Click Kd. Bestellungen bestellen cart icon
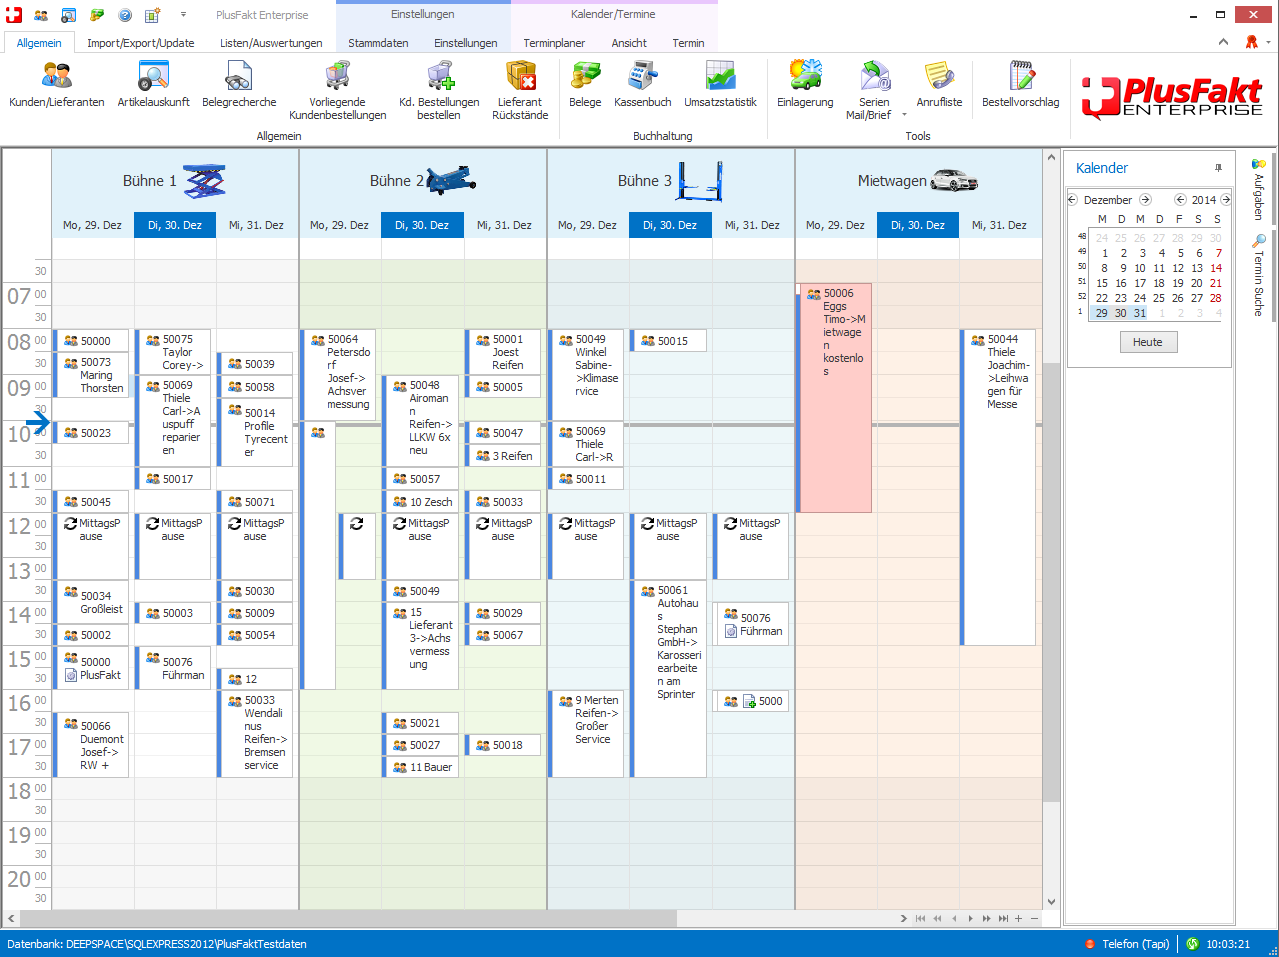The height and width of the screenshot is (957, 1279). point(439,91)
